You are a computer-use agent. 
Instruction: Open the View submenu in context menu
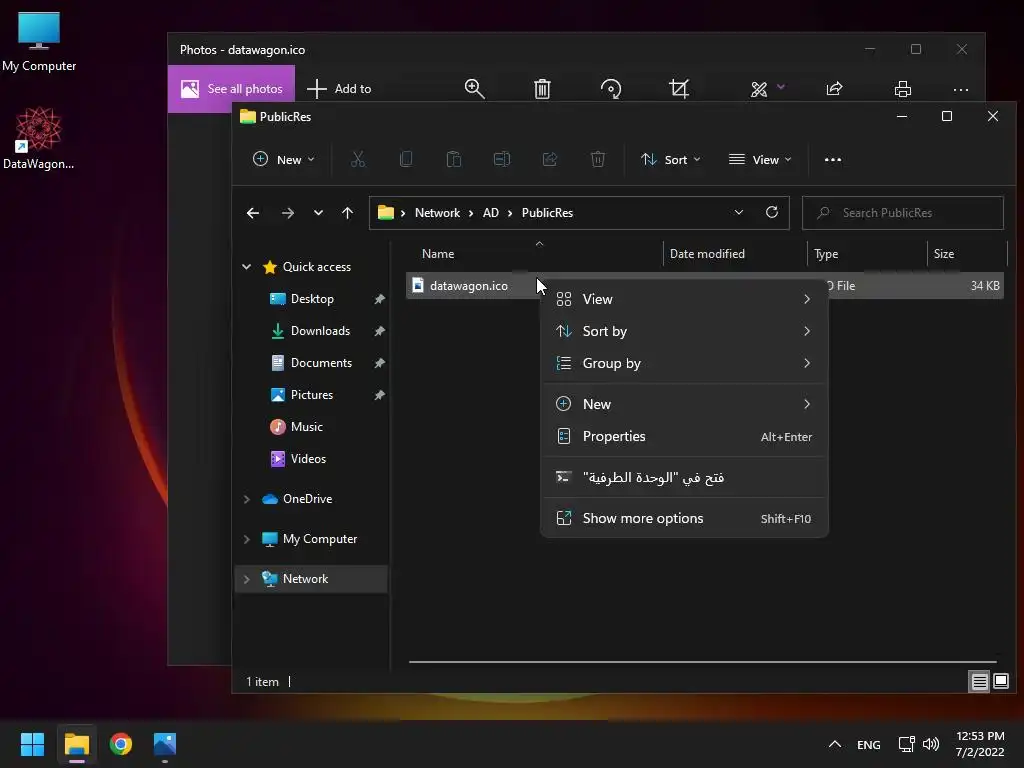(684, 299)
